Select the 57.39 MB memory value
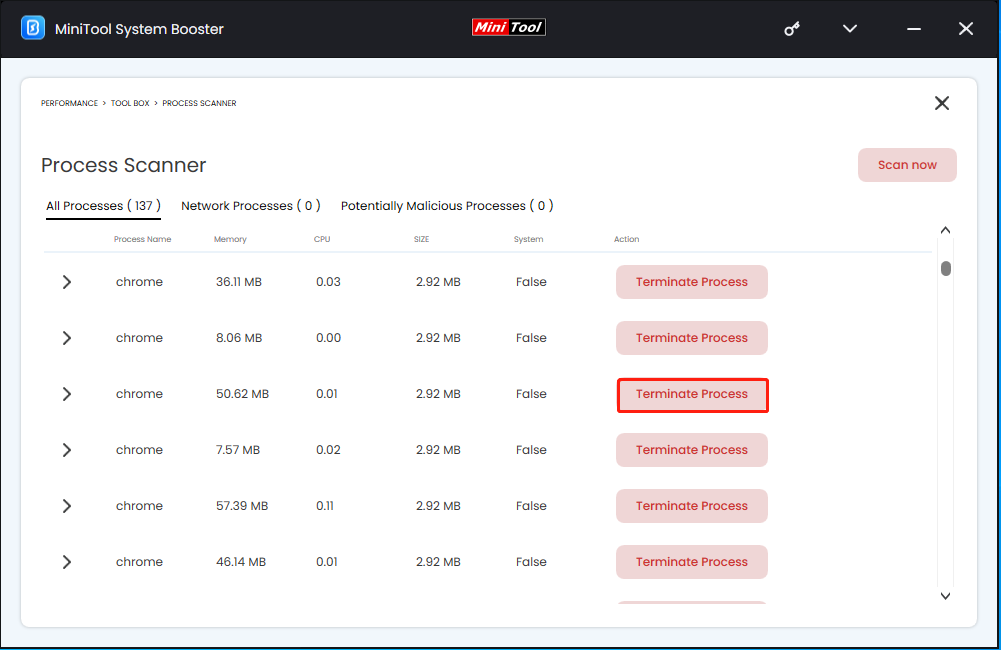Image resolution: width=1001 pixels, height=650 pixels. pyautogui.click(x=242, y=506)
